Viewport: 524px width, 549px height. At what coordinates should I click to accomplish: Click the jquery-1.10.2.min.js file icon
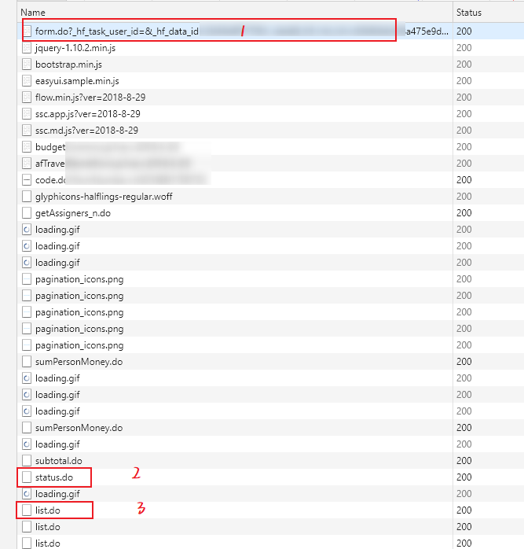tap(27, 48)
